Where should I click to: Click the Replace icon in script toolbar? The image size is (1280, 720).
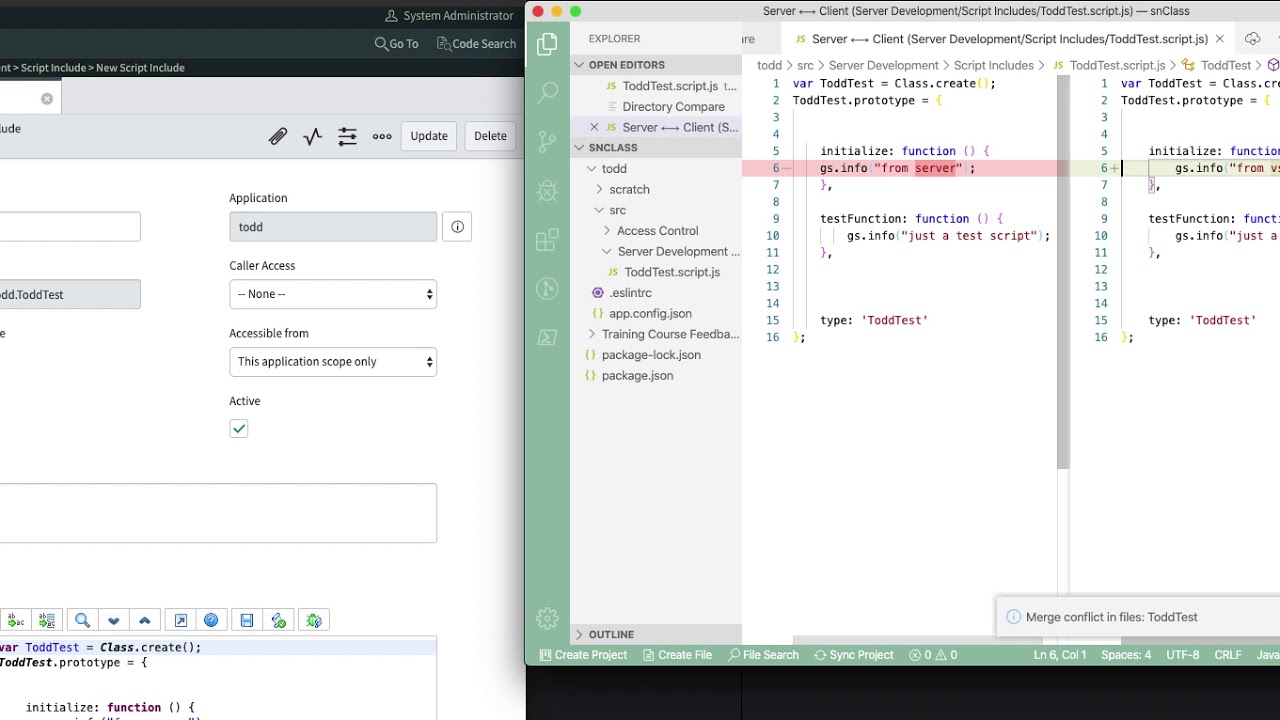click(16, 621)
